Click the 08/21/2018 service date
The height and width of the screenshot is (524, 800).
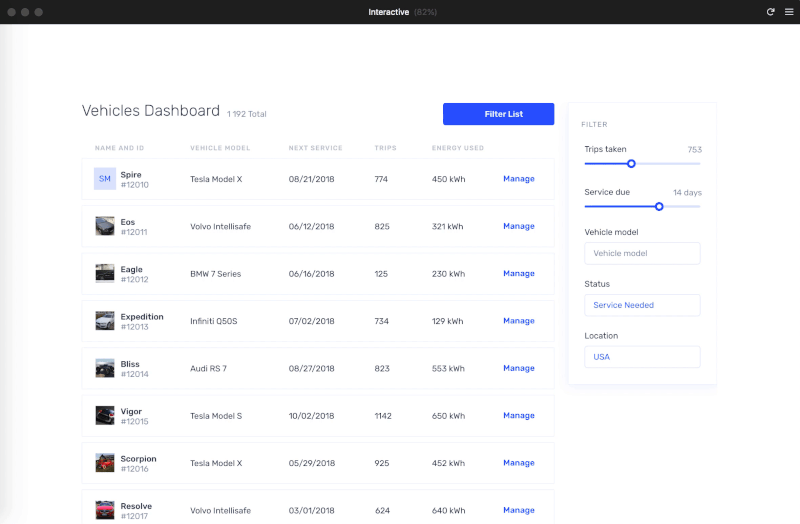pos(311,179)
